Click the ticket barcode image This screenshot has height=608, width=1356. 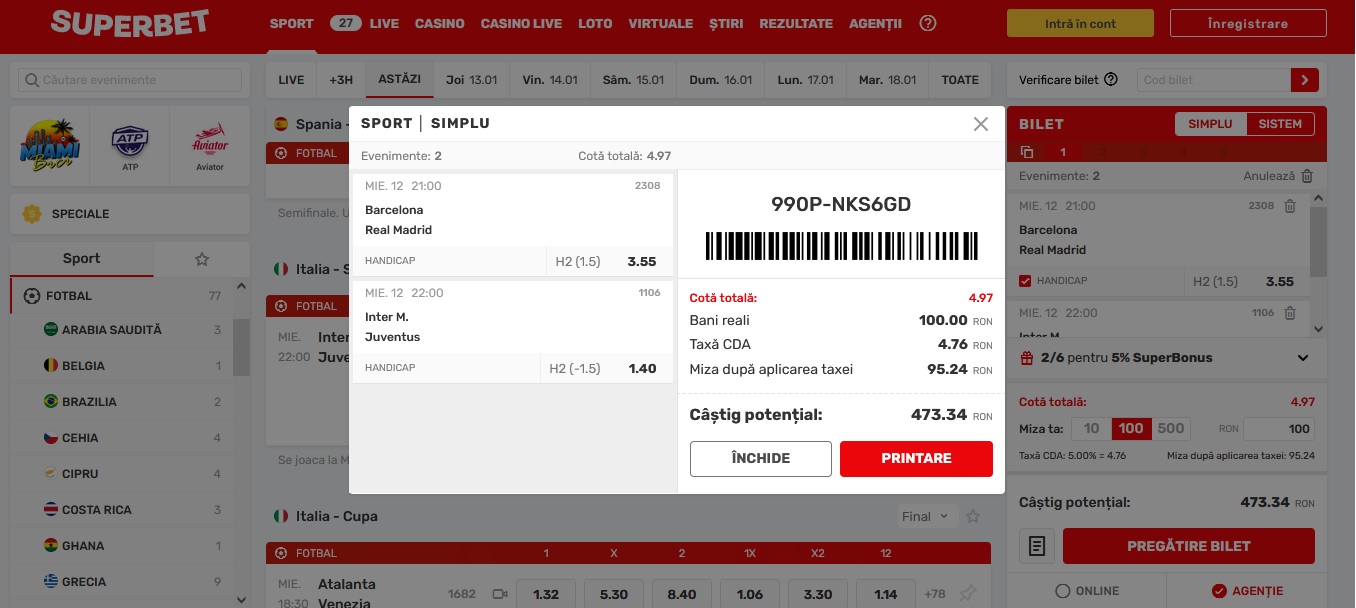click(841, 246)
